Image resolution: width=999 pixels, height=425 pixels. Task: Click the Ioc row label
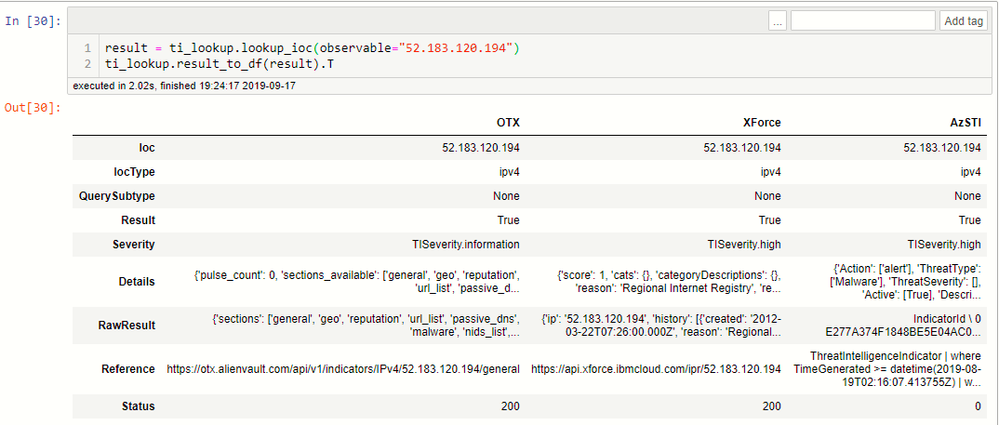pyautogui.click(x=148, y=148)
